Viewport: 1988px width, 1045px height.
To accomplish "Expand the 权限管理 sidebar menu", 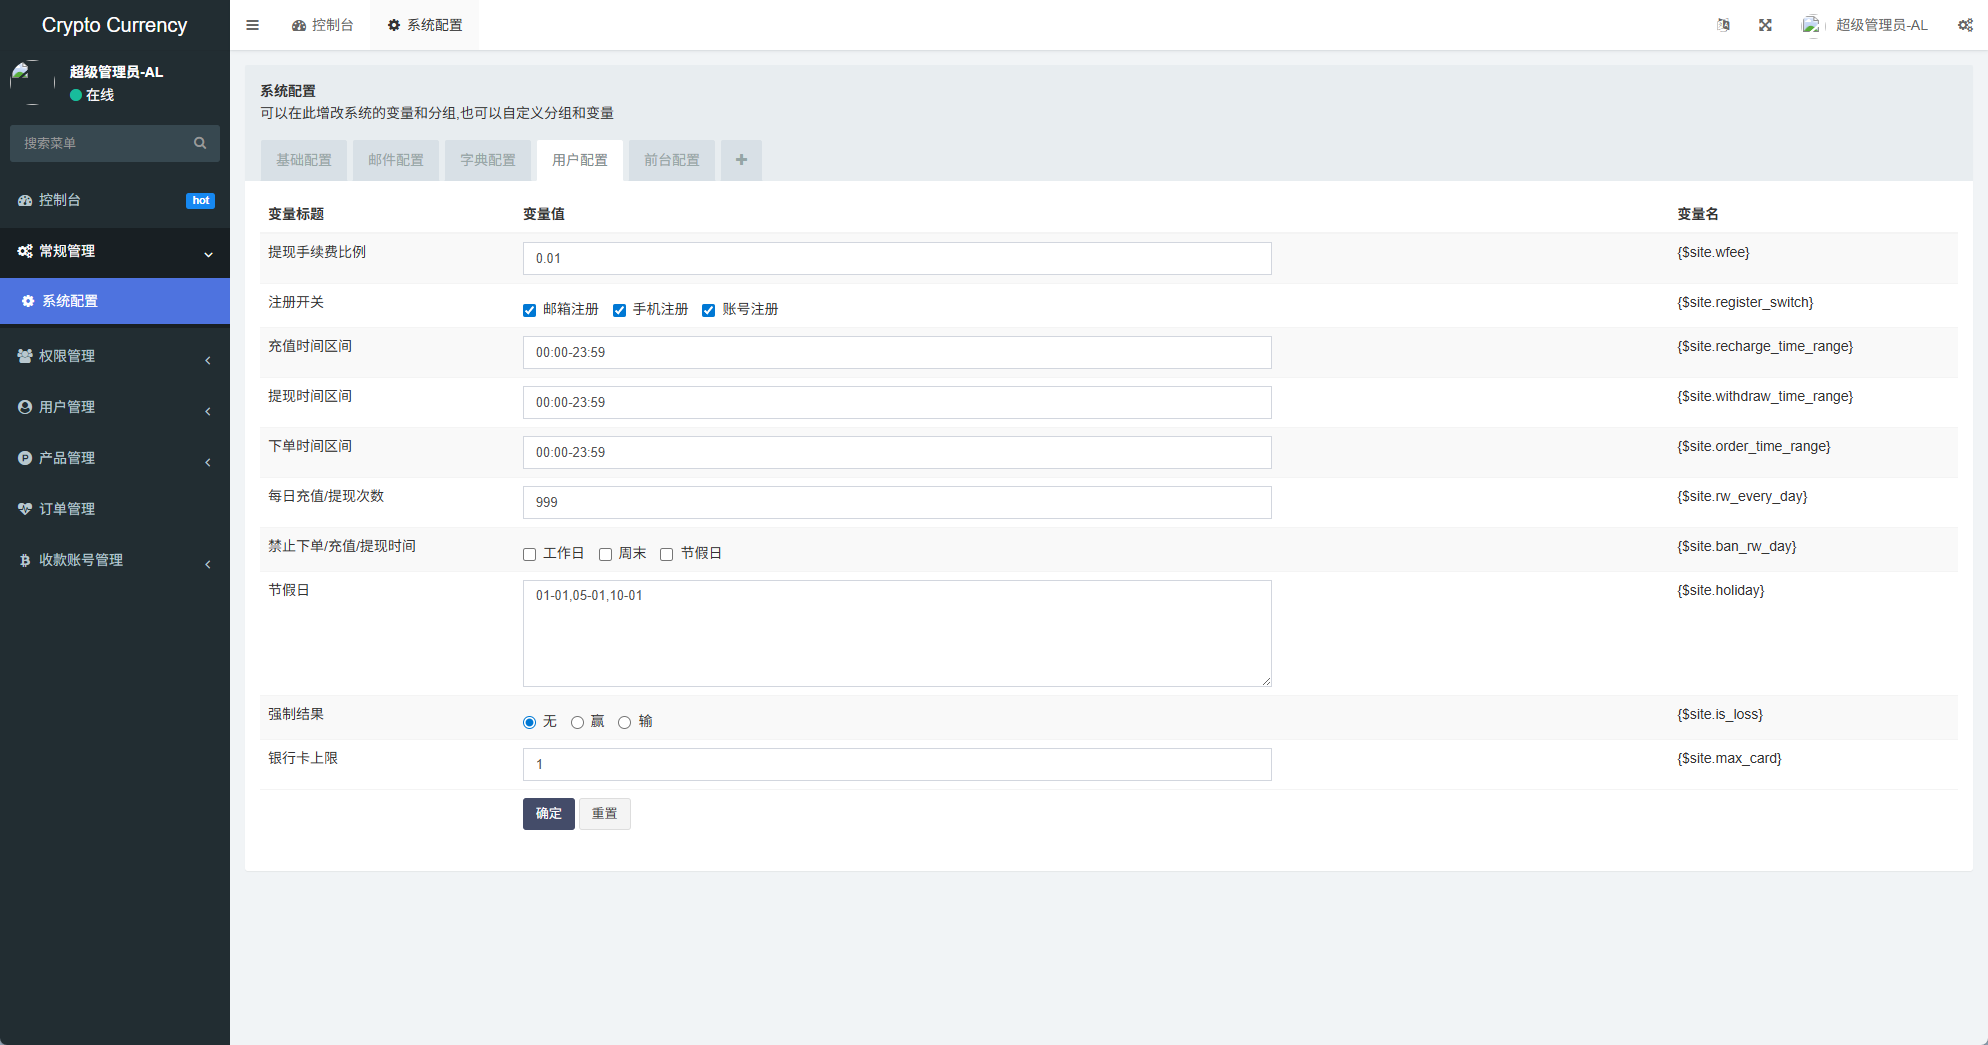I will (67, 356).
